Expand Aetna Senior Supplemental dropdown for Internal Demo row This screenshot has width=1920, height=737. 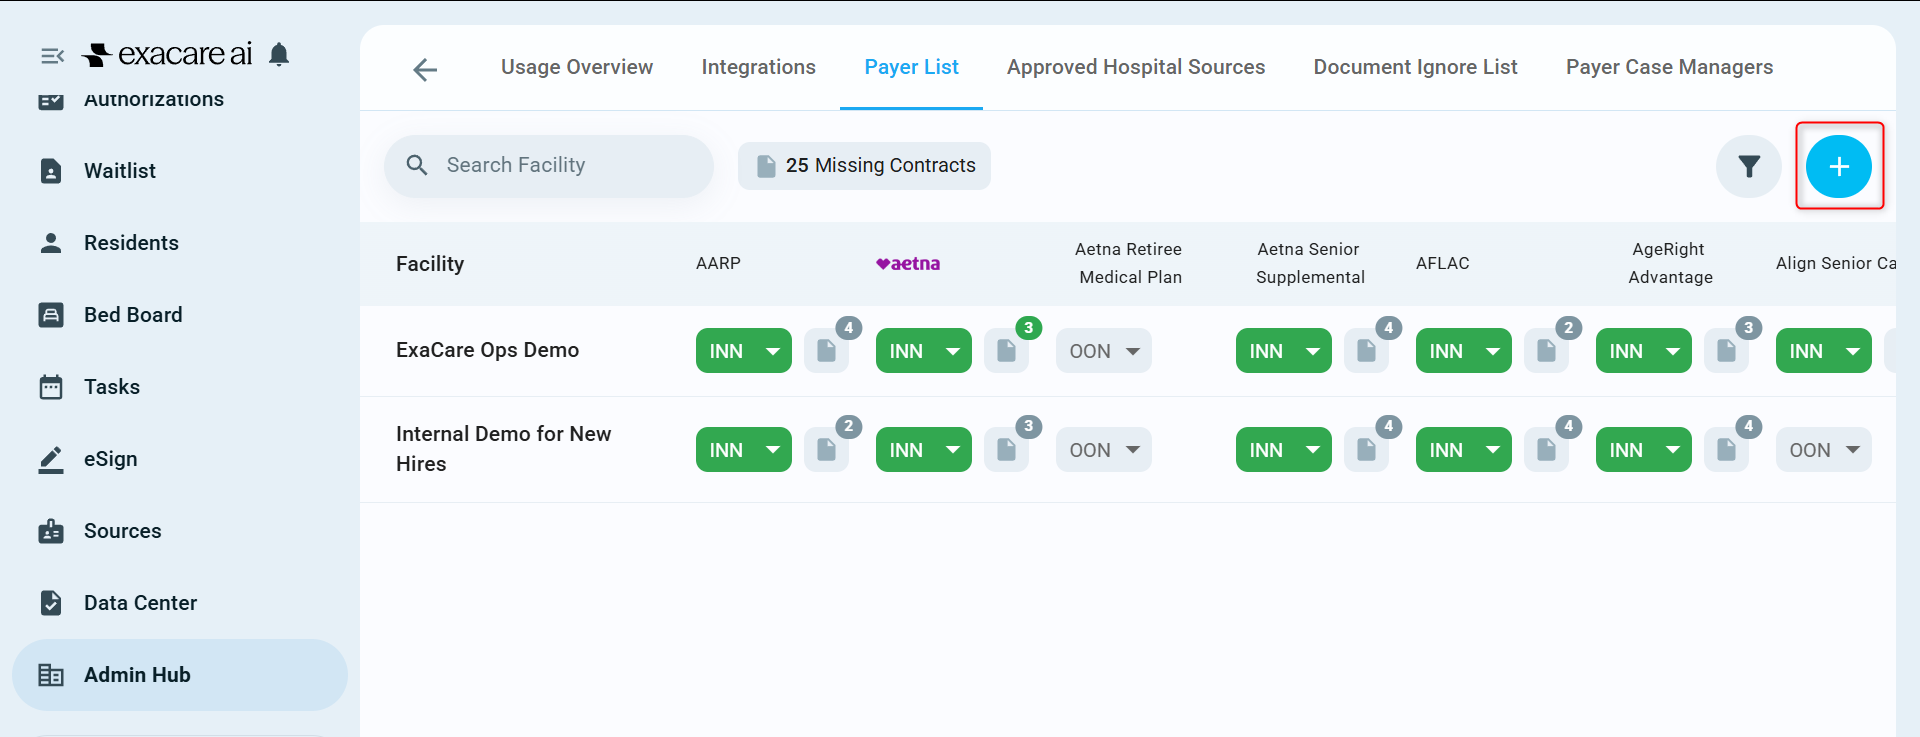(x=1284, y=450)
